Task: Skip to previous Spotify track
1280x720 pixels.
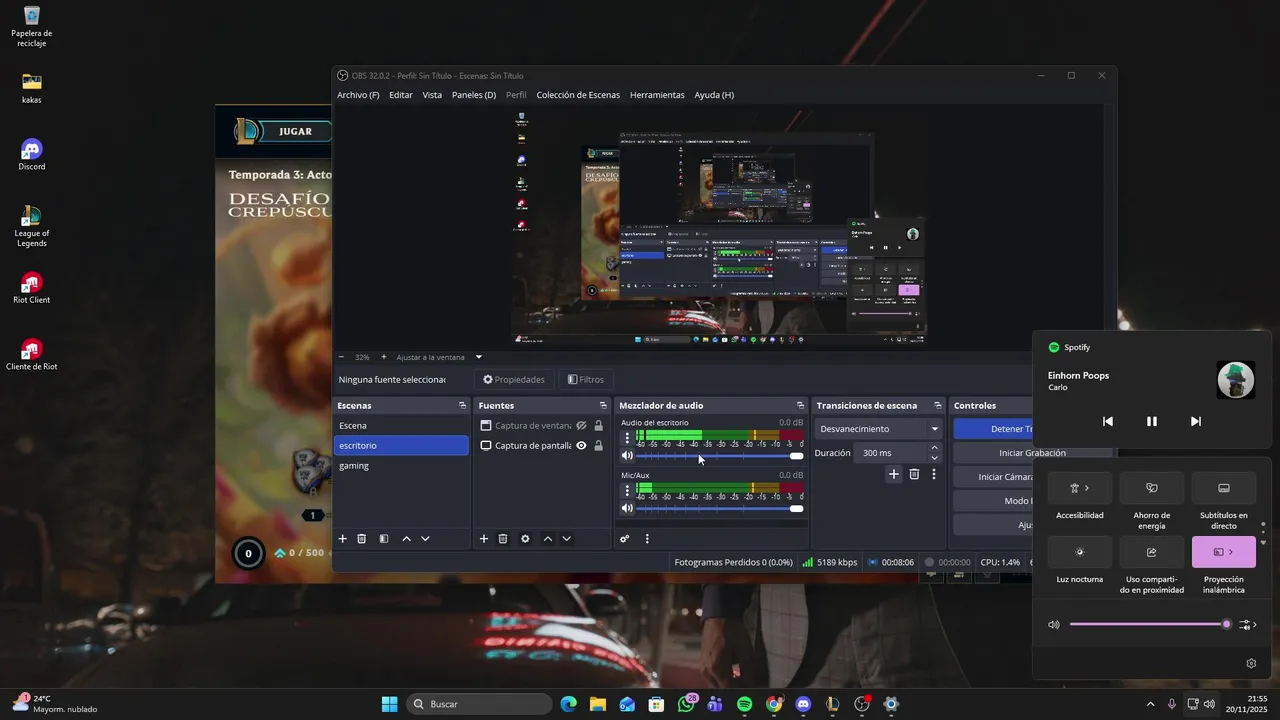Action: click(x=1107, y=421)
